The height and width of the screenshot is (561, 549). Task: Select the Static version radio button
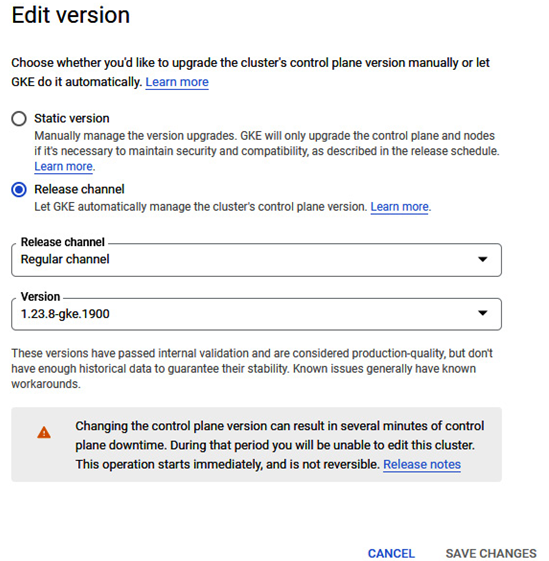pos(19,118)
